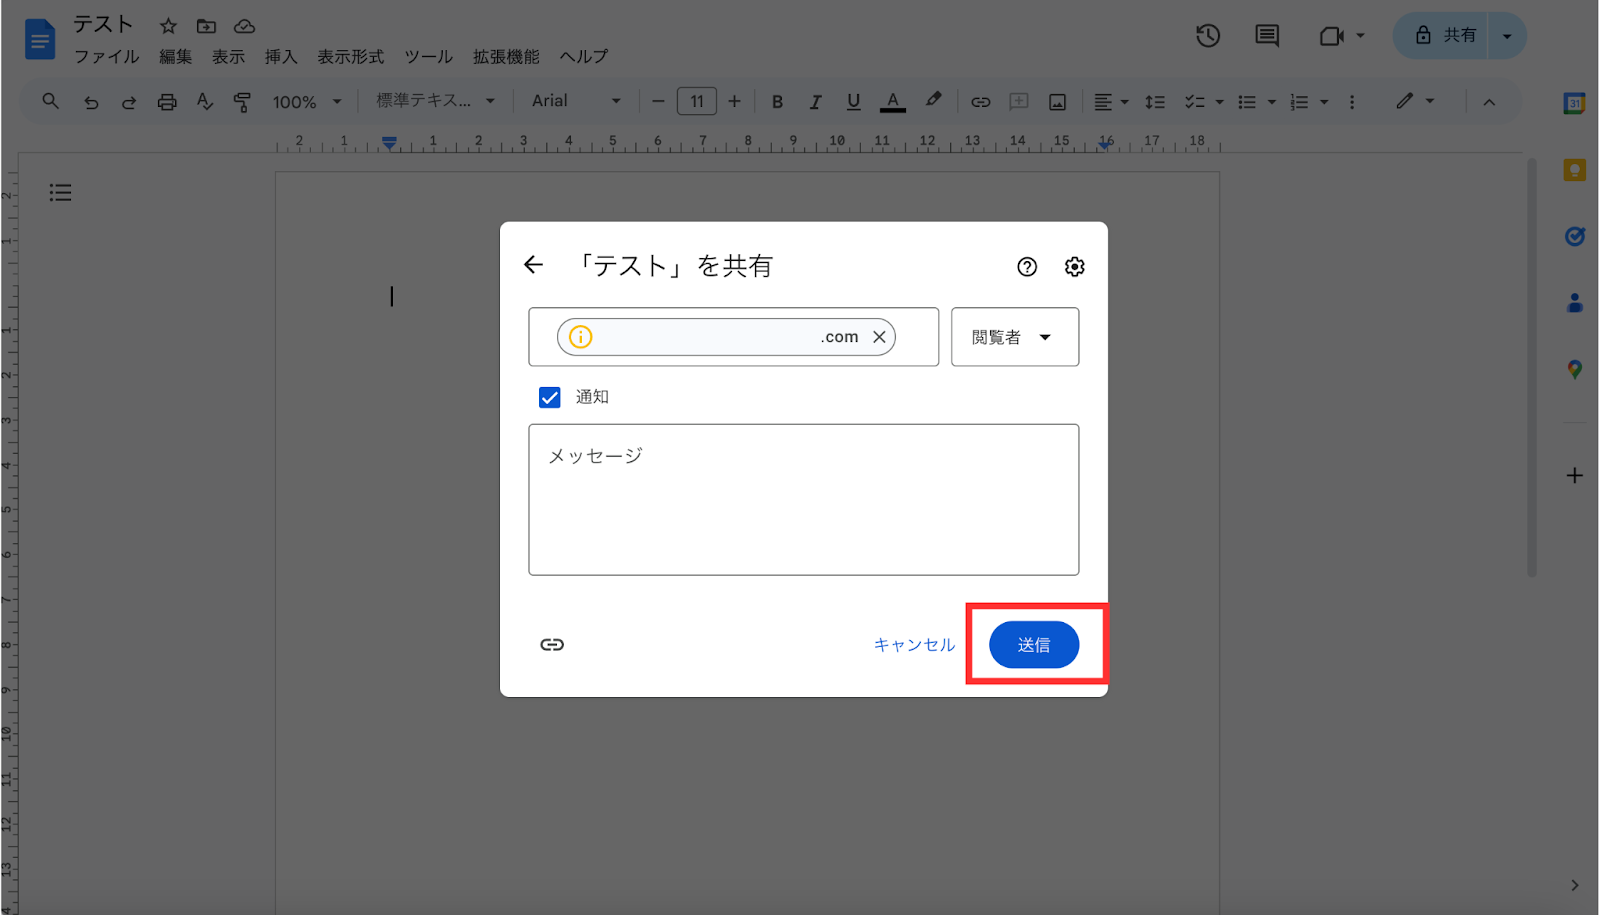1600x915 pixels.
Task: Toggle bold formatting
Action: [777, 102]
